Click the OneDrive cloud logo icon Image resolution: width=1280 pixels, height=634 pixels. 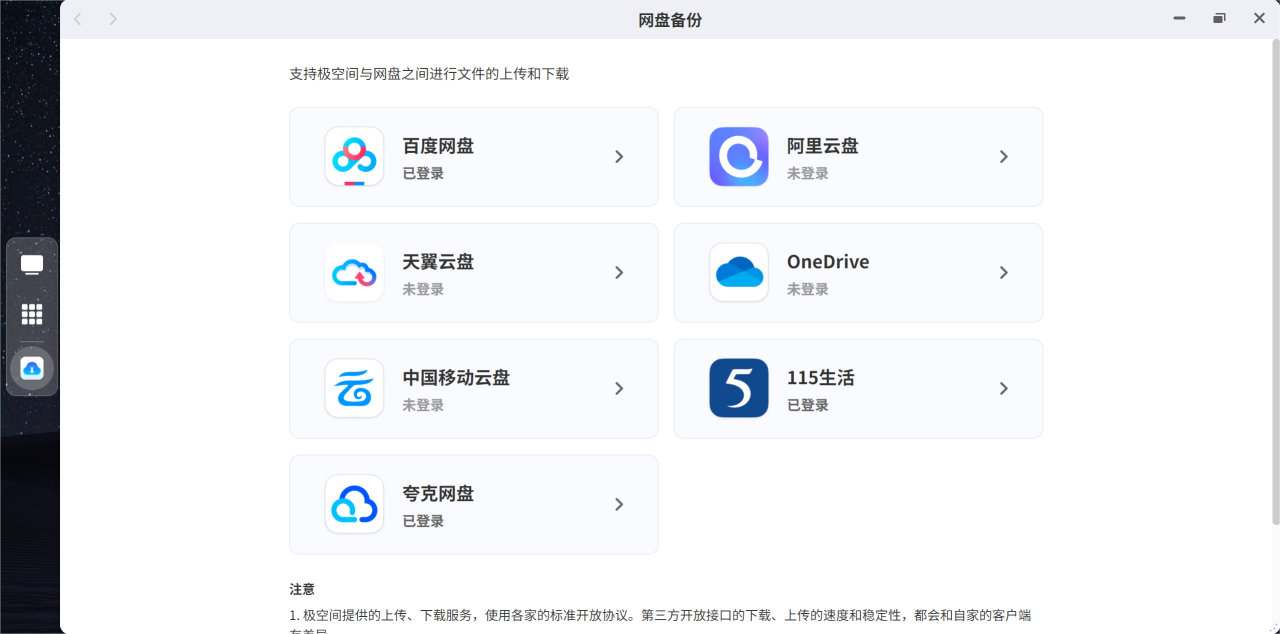[x=739, y=272]
